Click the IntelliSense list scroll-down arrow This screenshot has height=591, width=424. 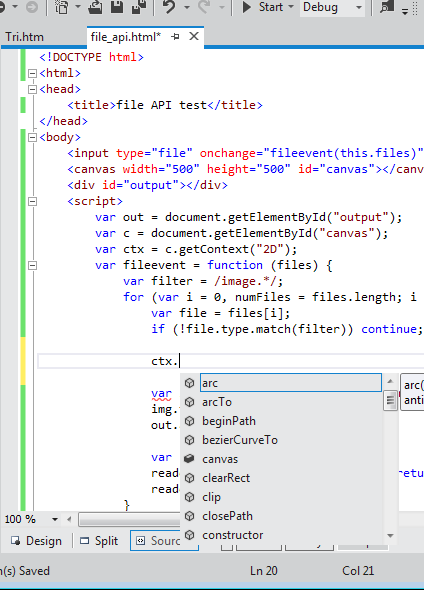coord(390,536)
